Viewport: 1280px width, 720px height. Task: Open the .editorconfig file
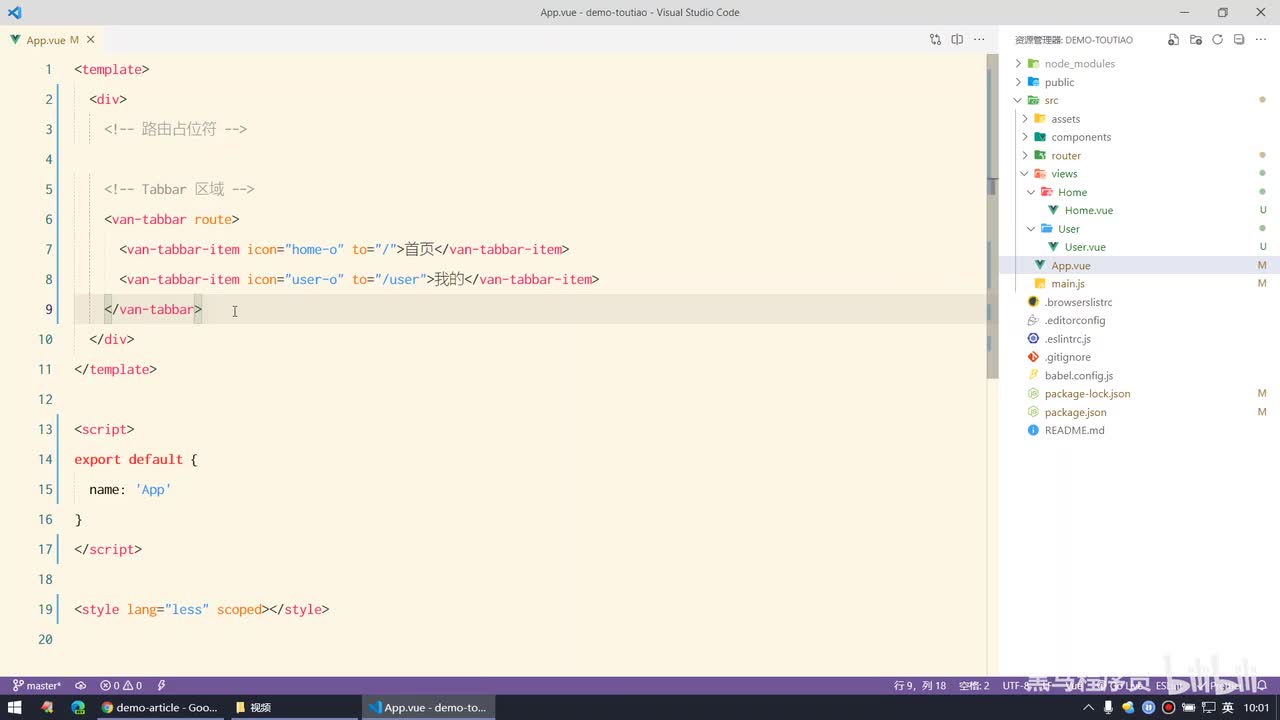pos(1075,320)
